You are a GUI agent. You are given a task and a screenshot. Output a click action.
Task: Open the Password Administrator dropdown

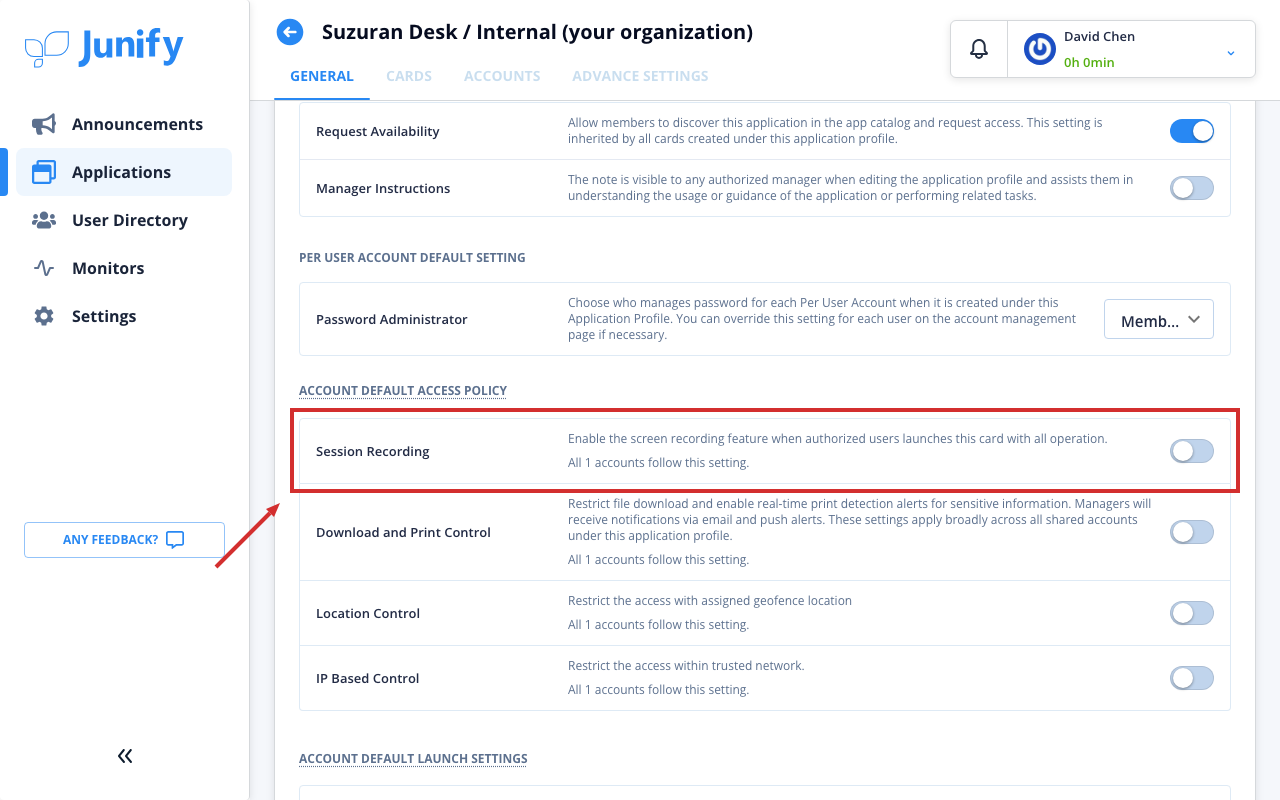(x=1159, y=320)
